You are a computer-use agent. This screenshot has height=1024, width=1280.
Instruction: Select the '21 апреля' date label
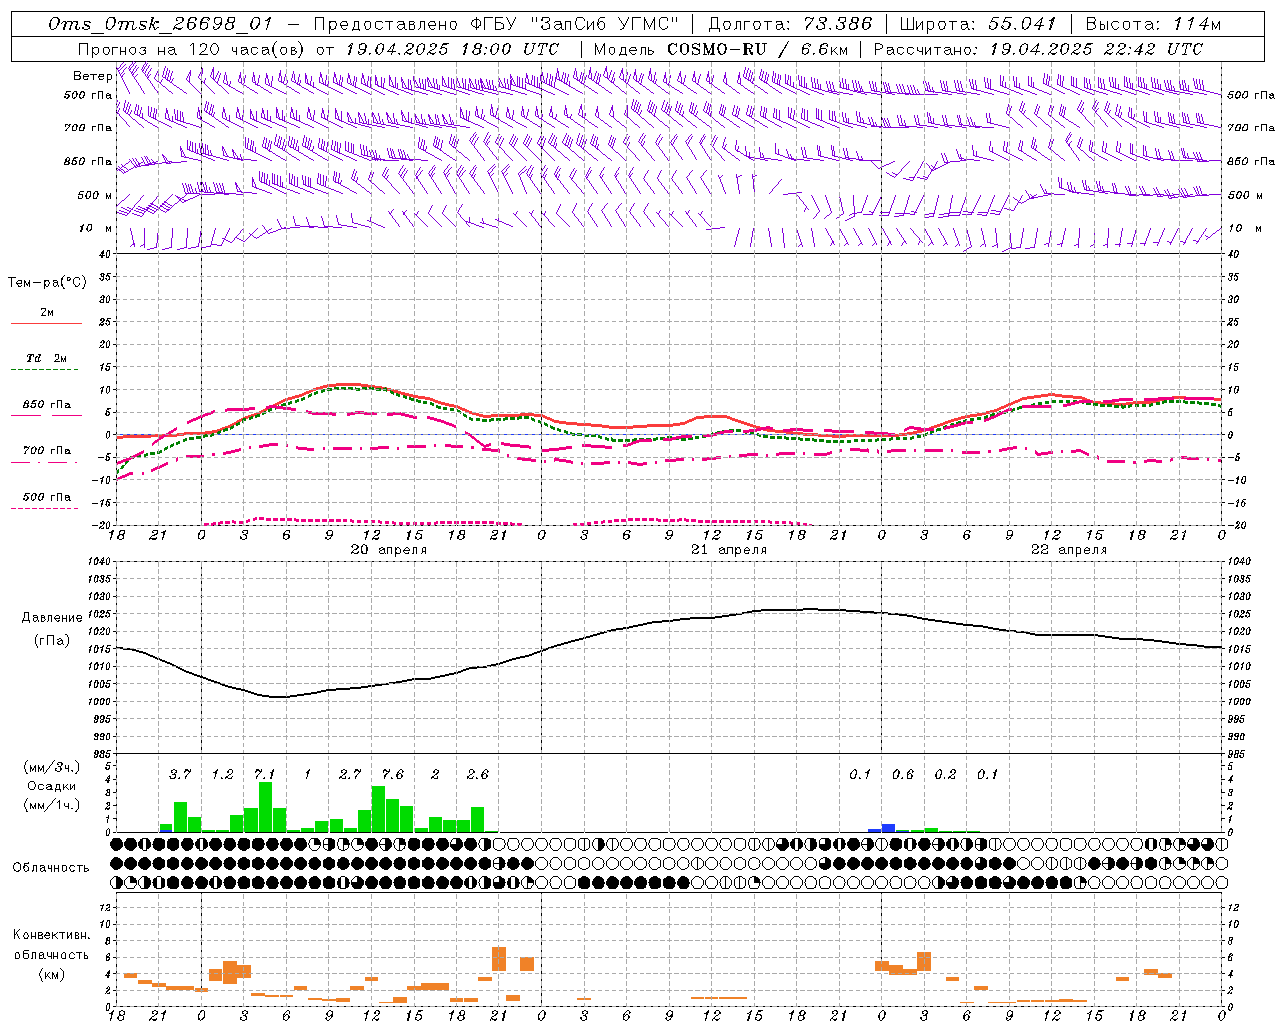pyautogui.click(x=728, y=550)
